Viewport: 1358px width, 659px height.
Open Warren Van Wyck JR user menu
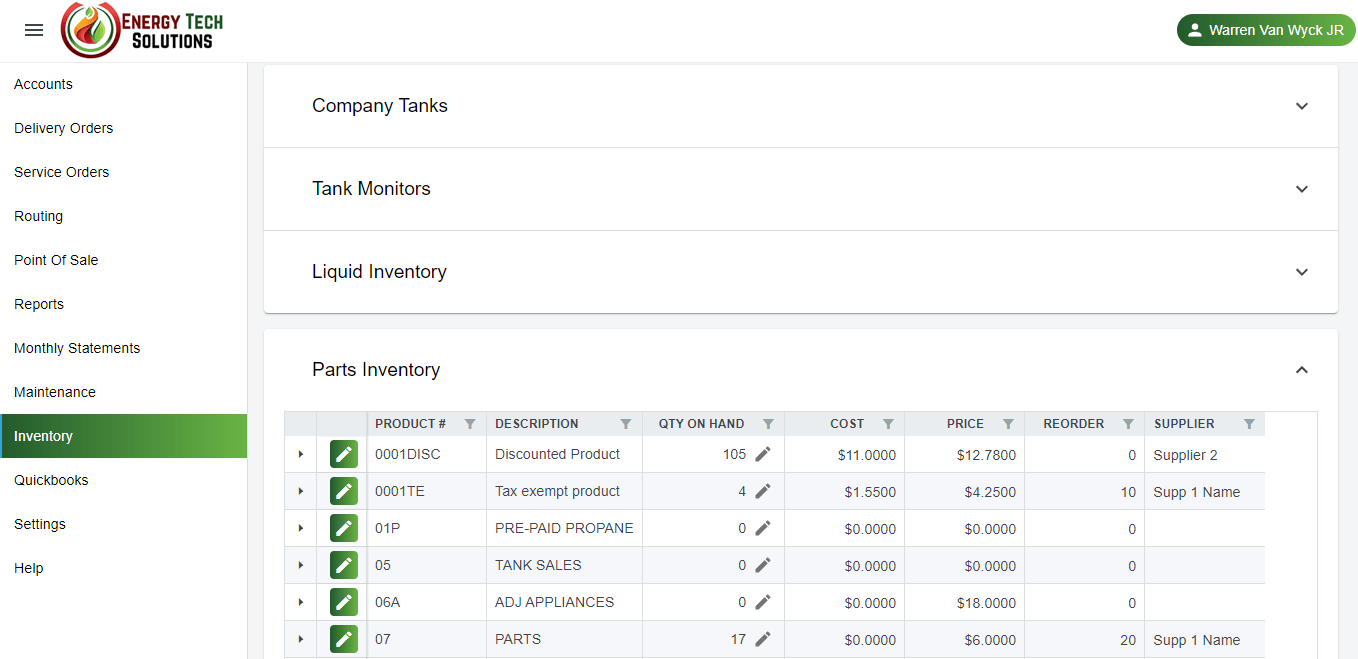point(1265,30)
